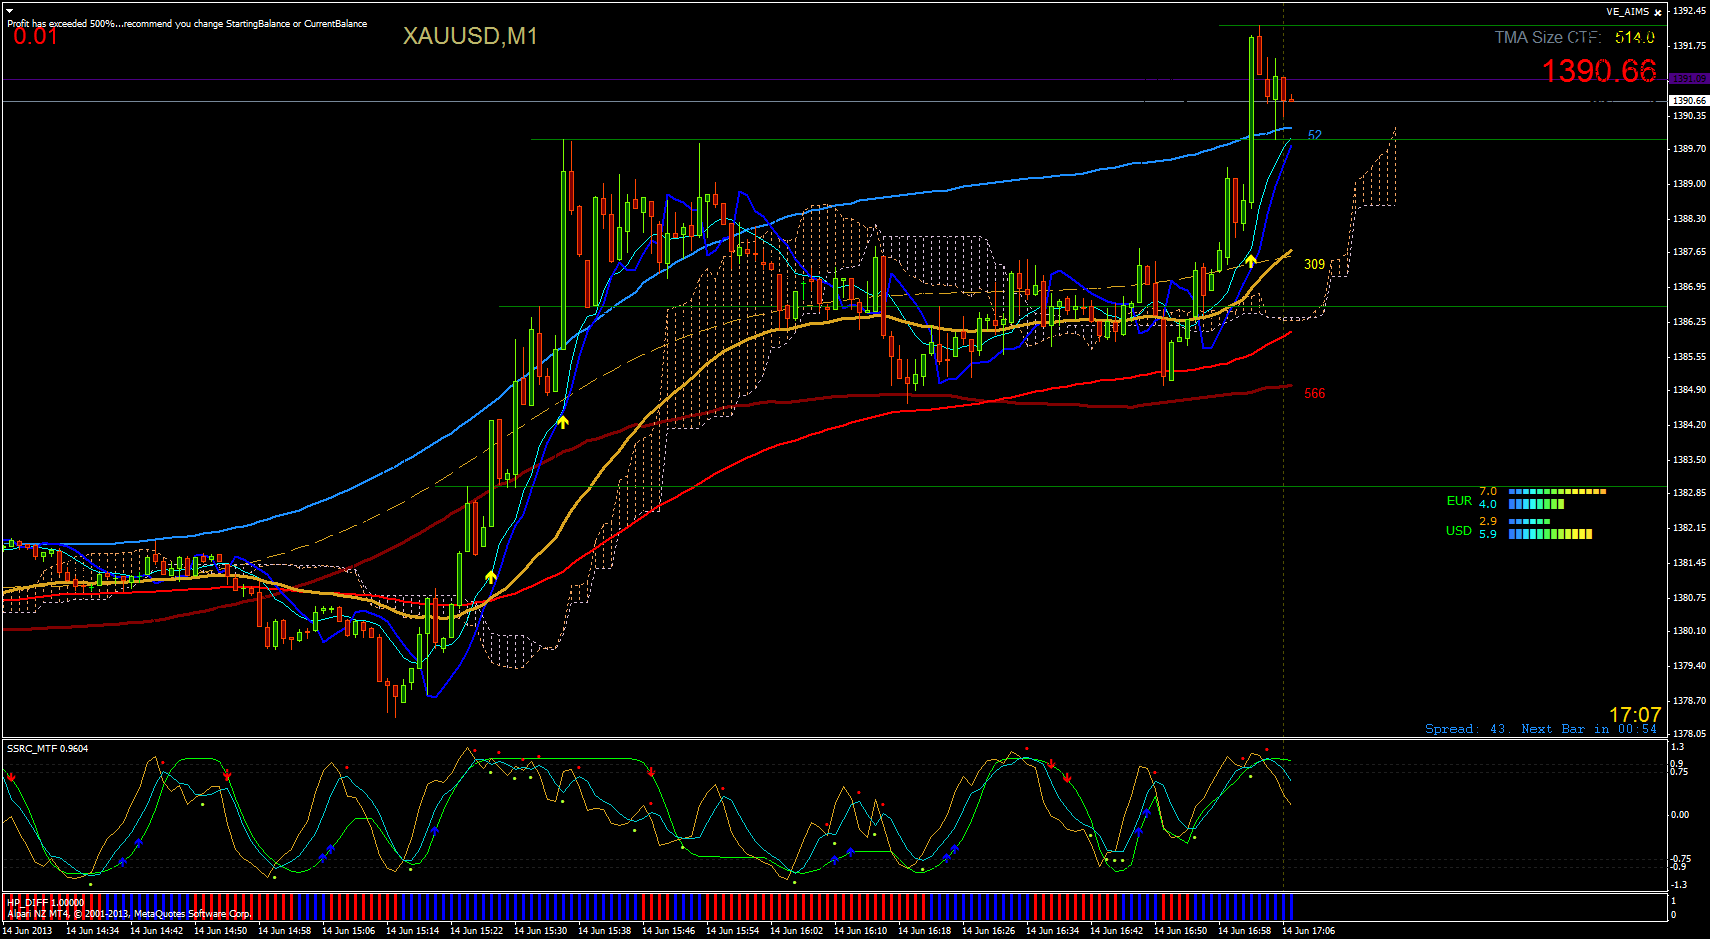Click the 14 Jun 2013 date axis label

tap(27, 931)
